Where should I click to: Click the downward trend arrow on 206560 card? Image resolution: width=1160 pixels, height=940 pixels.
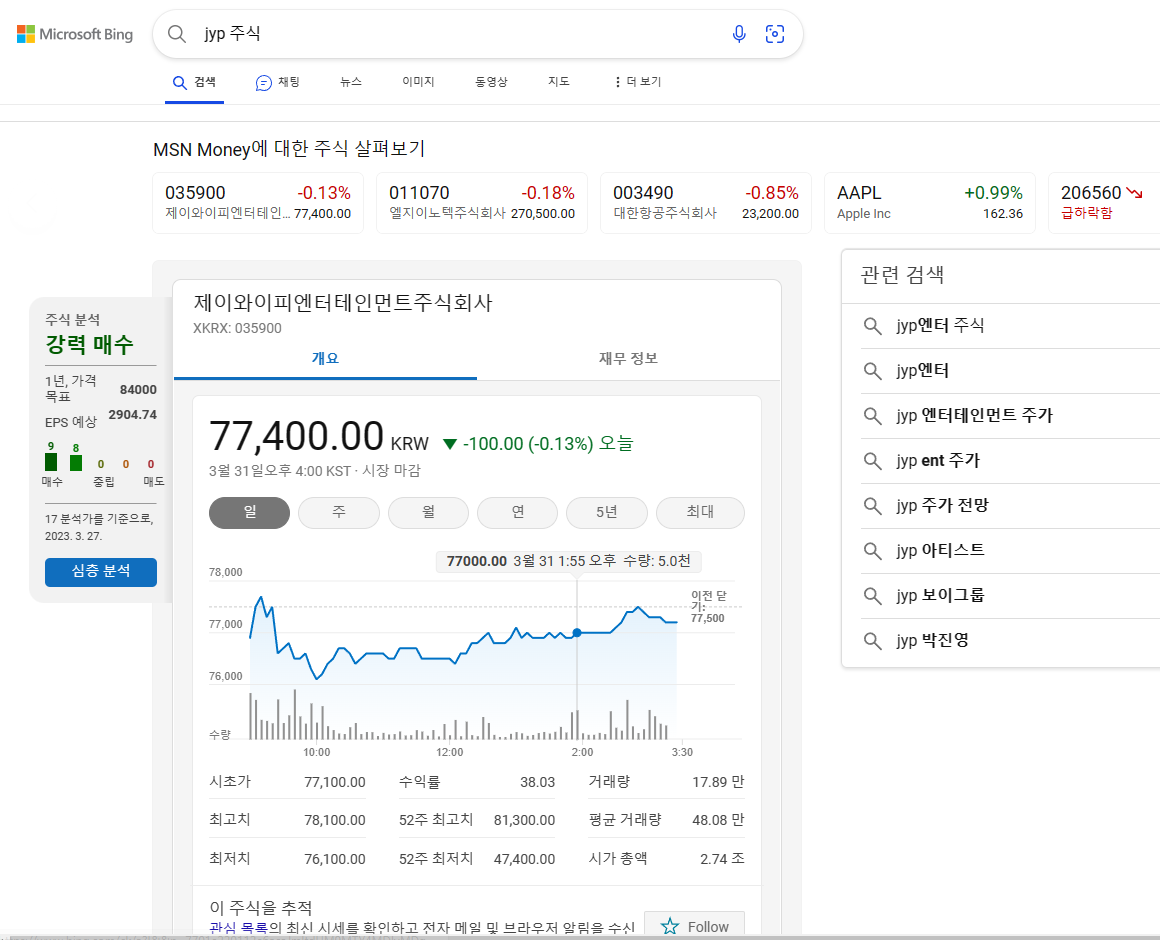pyautogui.click(x=1134, y=193)
